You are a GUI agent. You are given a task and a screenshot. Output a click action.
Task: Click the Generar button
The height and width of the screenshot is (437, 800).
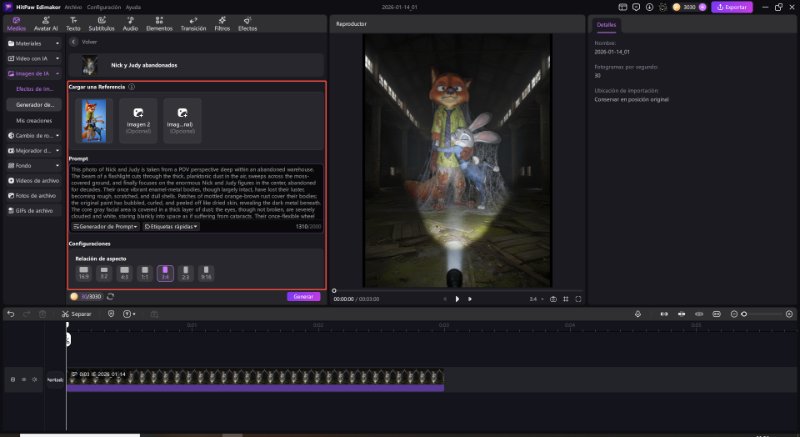[304, 296]
